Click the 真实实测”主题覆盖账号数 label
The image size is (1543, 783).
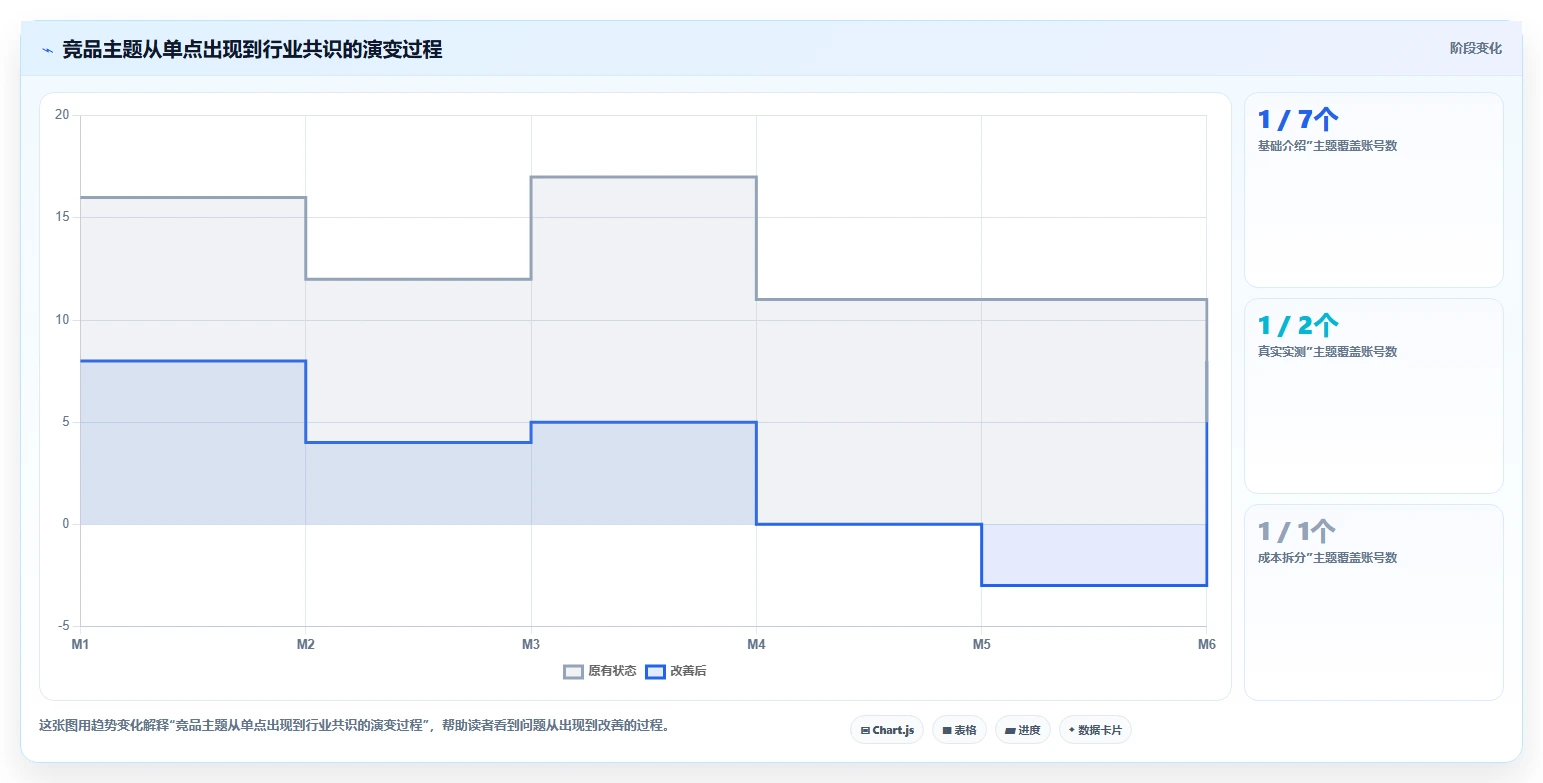1327,352
